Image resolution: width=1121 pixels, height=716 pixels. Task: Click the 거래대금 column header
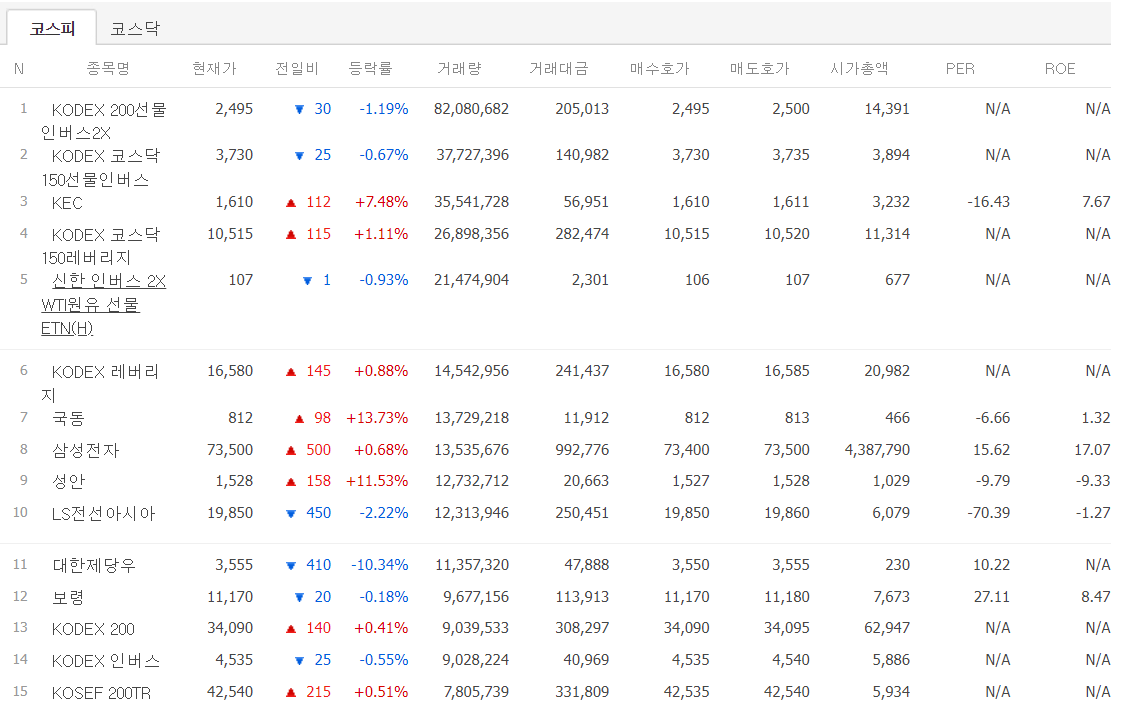pyautogui.click(x=558, y=69)
